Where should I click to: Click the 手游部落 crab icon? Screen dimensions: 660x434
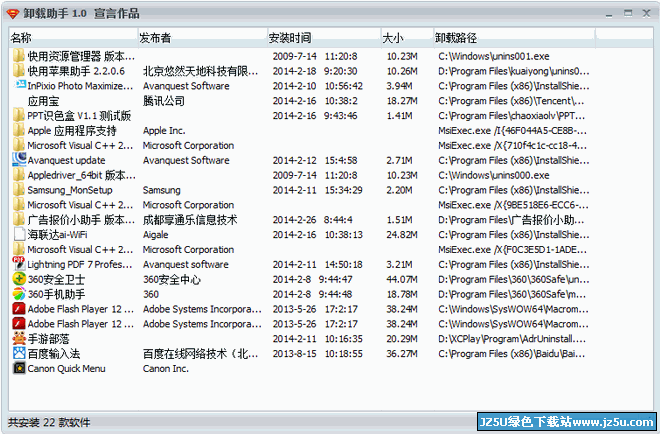click(19, 338)
